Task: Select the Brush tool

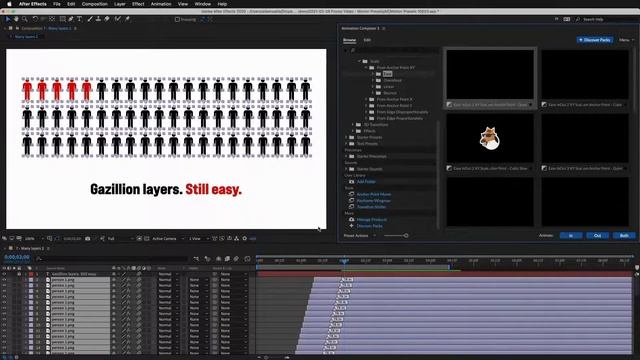Action: (x=90, y=19)
